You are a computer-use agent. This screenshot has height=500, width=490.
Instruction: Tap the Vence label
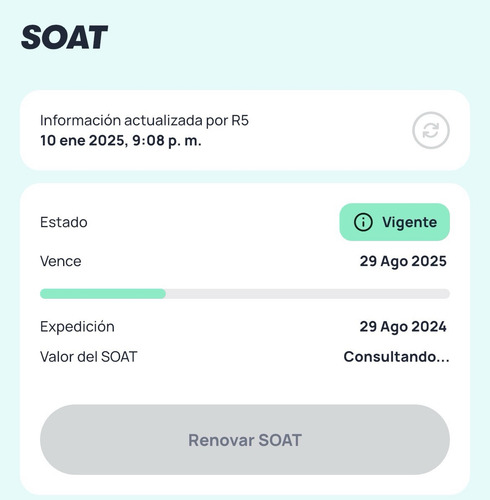tap(60, 261)
